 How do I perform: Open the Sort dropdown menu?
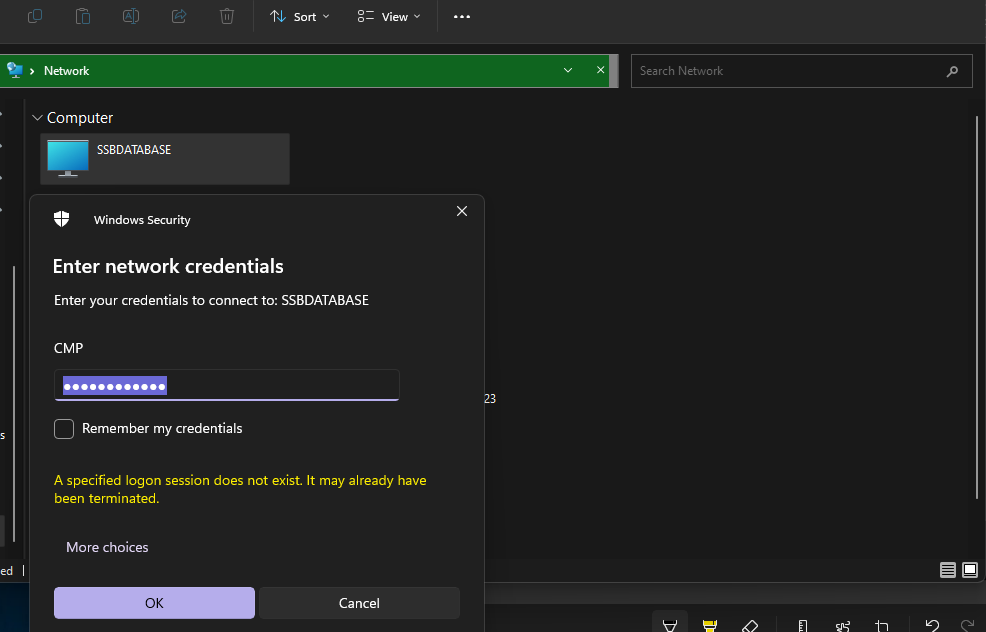pyautogui.click(x=300, y=17)
